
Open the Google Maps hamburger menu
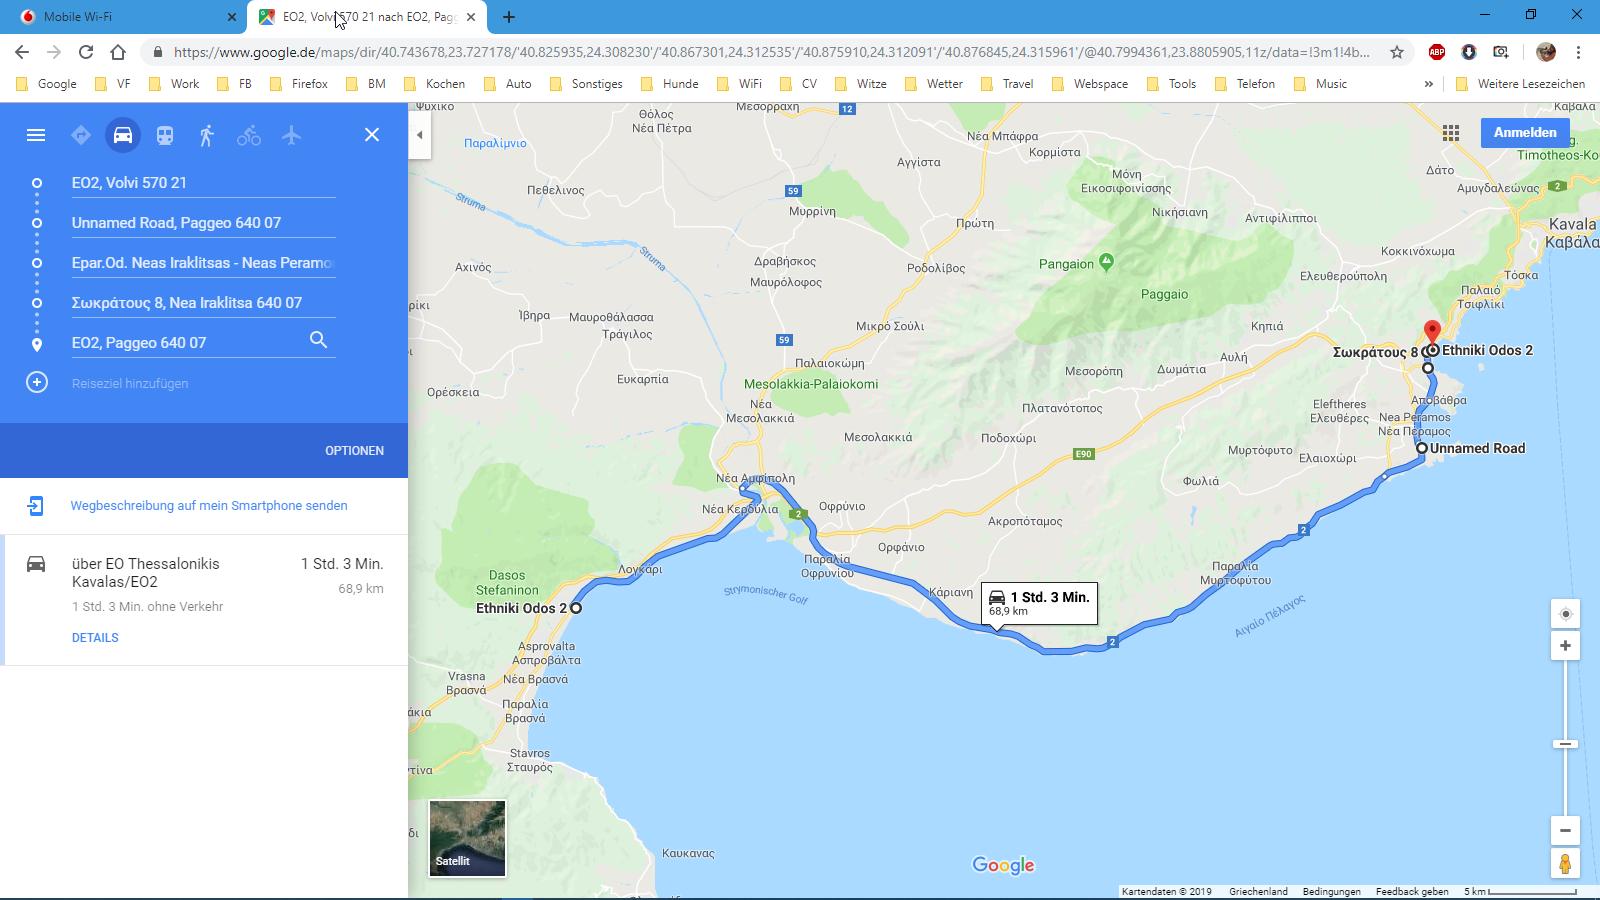click(36, 135)
